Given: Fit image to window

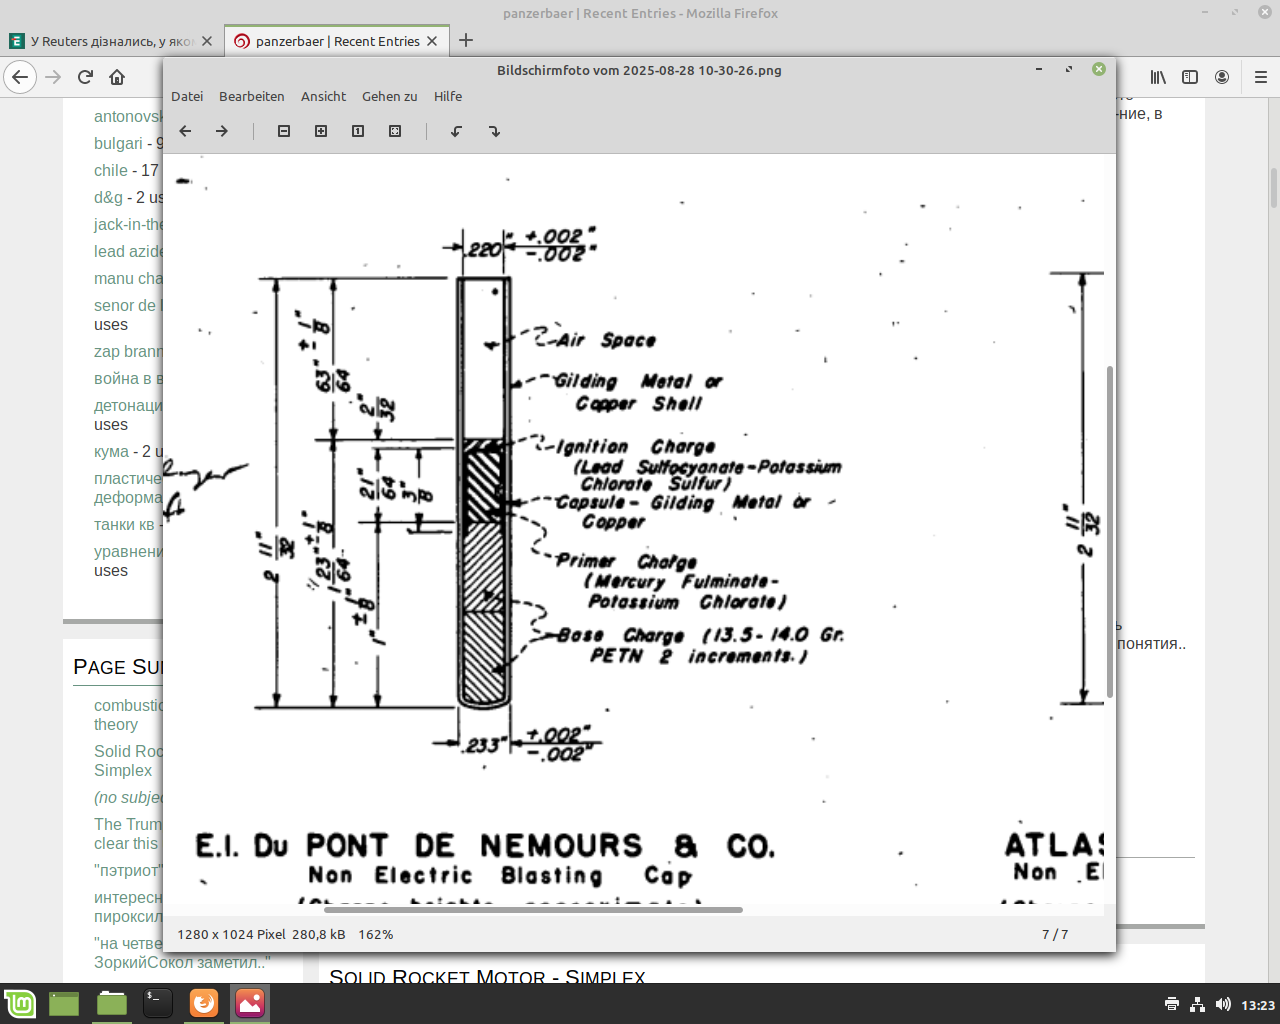Looking at the screenshot, I should [x=395, y=131].
